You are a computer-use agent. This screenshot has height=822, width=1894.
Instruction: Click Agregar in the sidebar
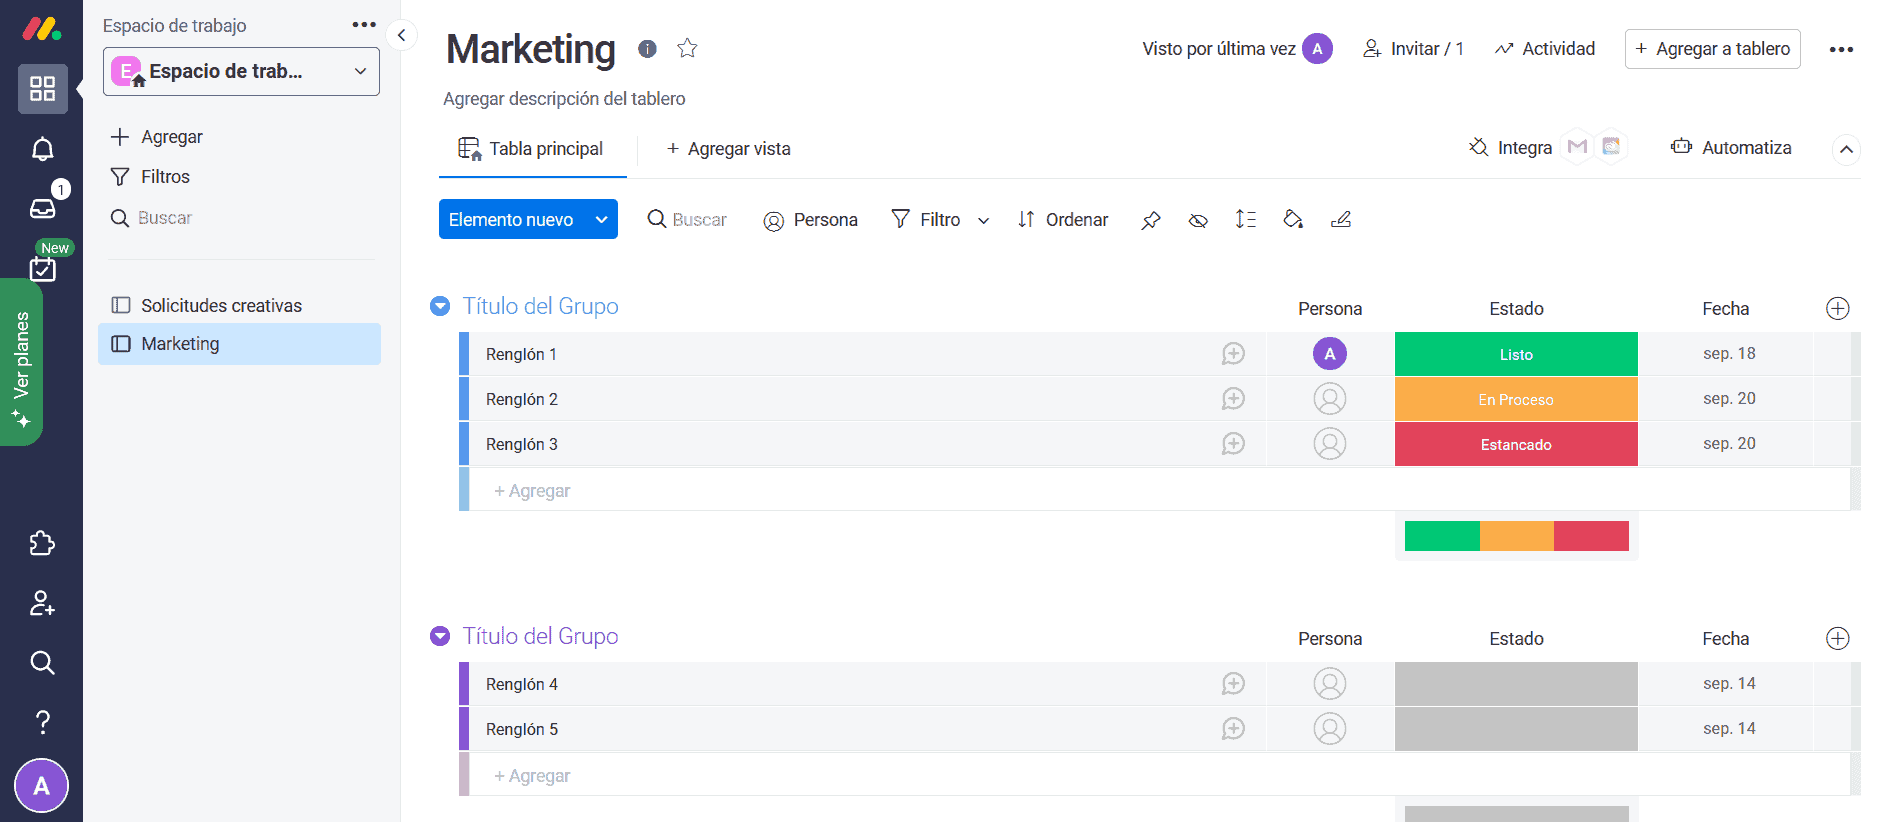156,137
